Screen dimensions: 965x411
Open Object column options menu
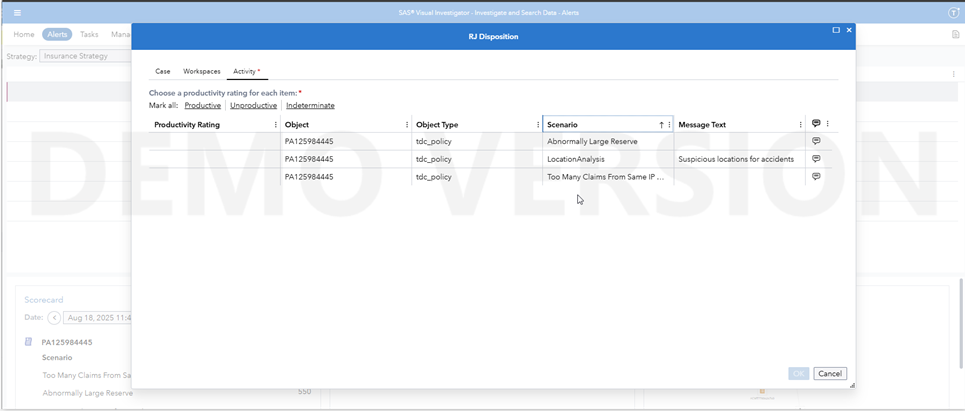[407, 124]
